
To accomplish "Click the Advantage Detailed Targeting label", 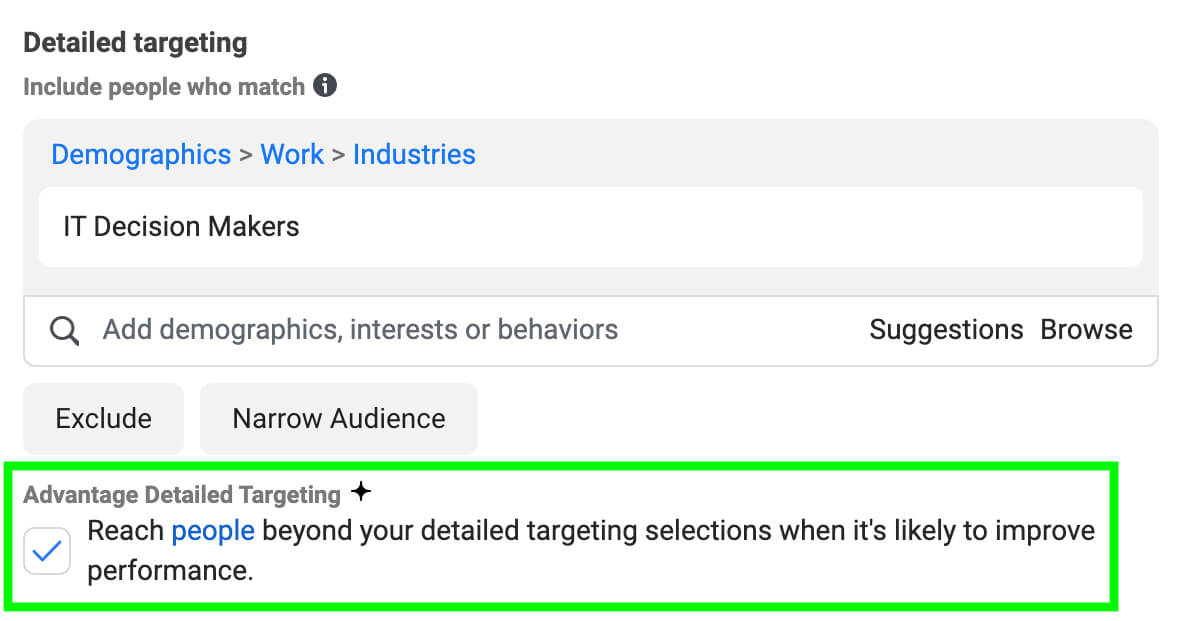I will [x=182, y=495].
